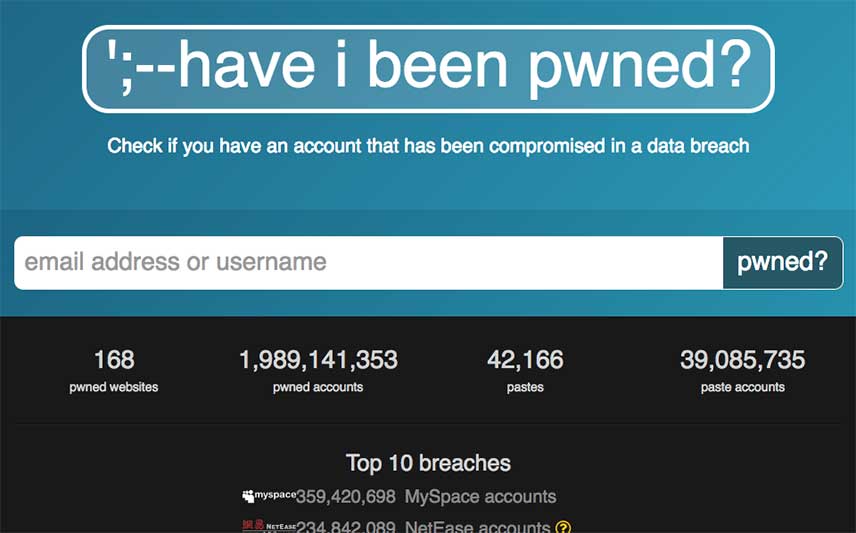
Task: Click in the email address or username field
Action: tap(368, 263)
